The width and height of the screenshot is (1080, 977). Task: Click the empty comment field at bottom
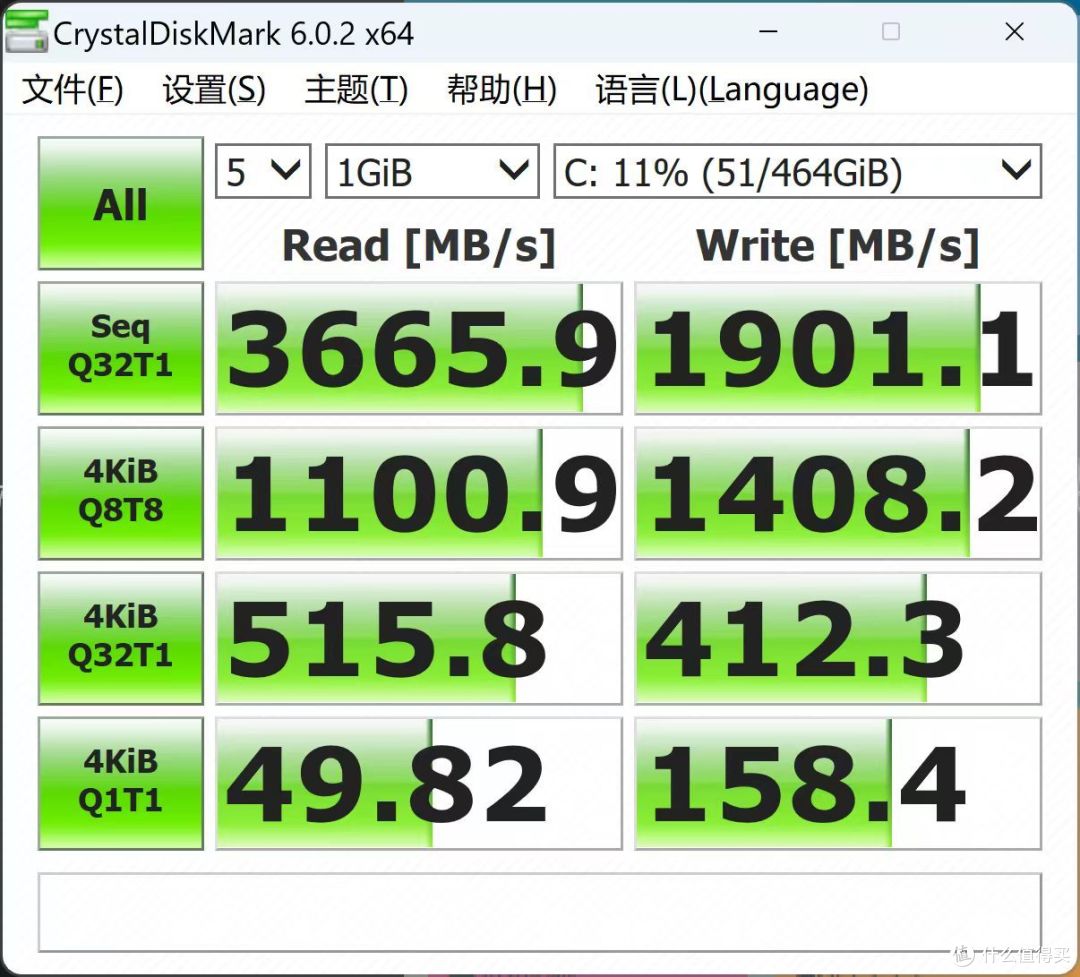click(539, 913)
